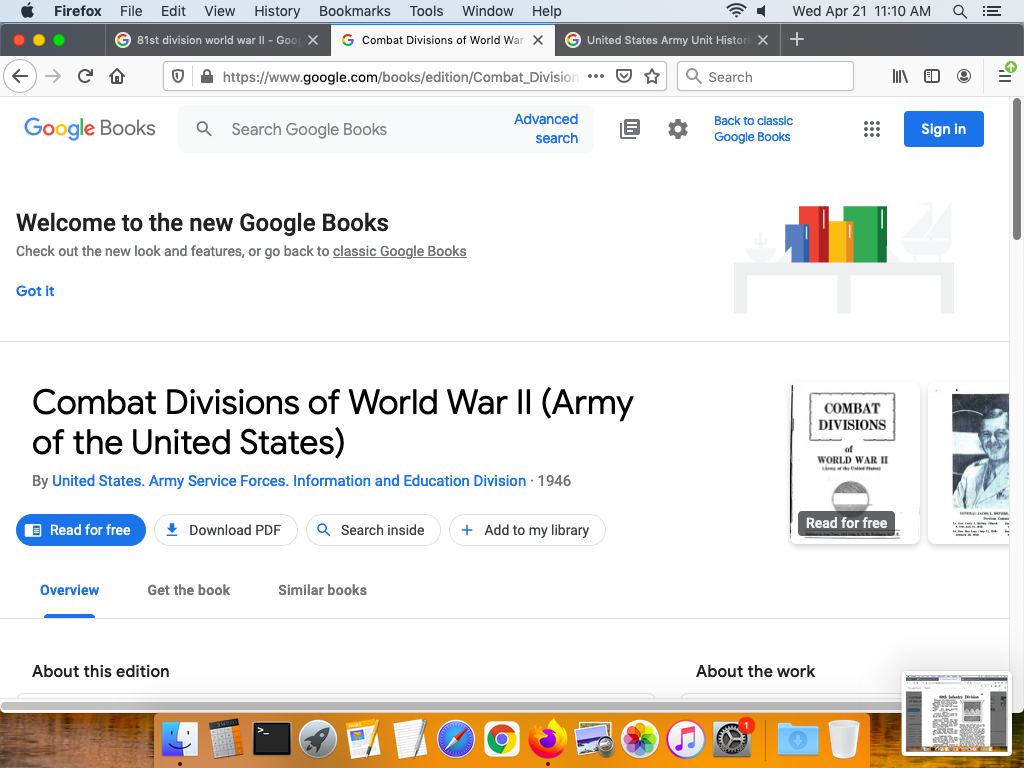Image resolution: width=1024 pixels, height=768 pixels.
Task: Click the Save to Pocket icon
Action: click(624, 77)
